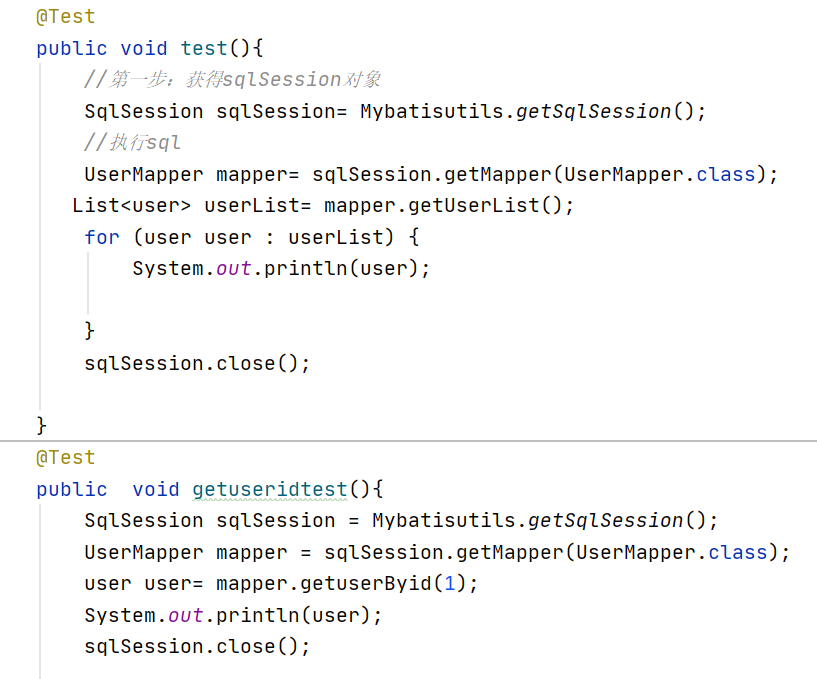The height and width of the screenshot is (679, 817).
Task: Click userList inside the for loop parentheses
Action: [335, 237]
